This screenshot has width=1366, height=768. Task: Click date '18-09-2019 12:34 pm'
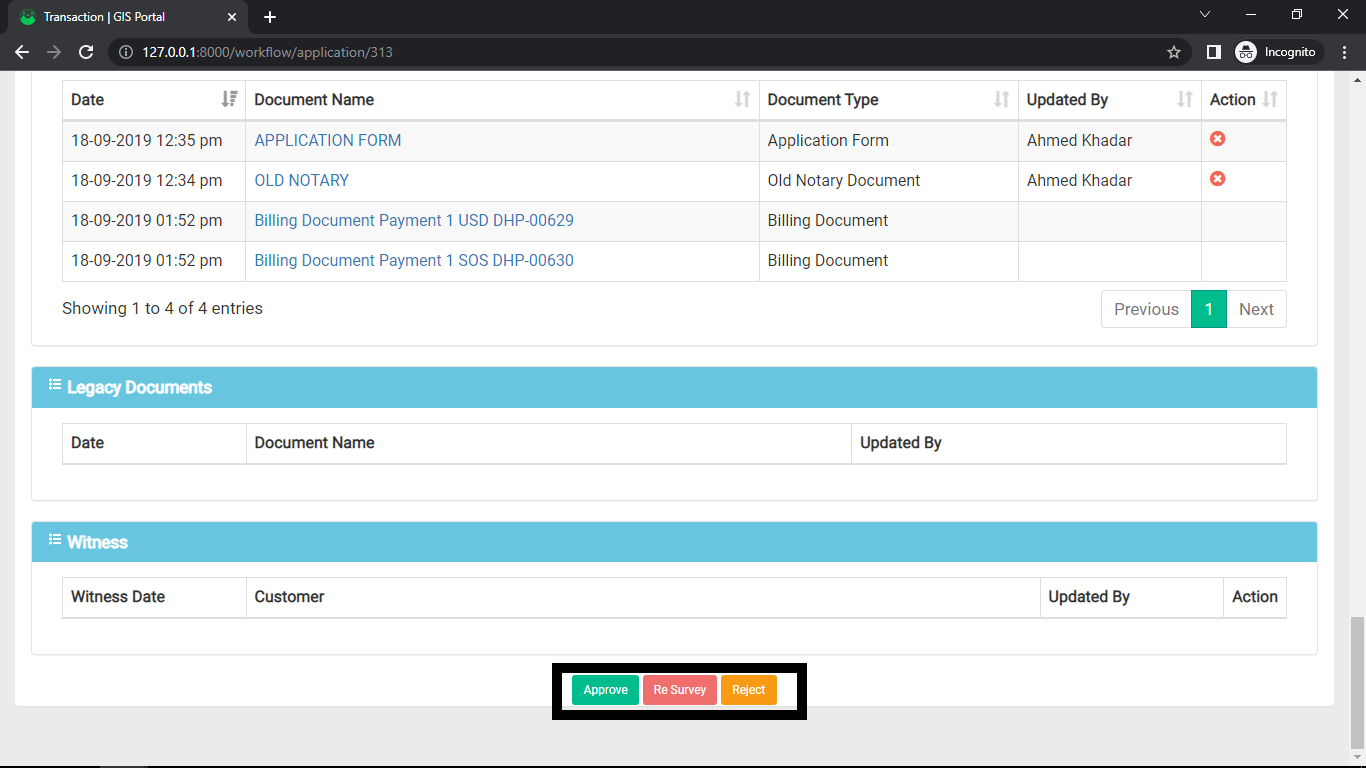point(147,180)
